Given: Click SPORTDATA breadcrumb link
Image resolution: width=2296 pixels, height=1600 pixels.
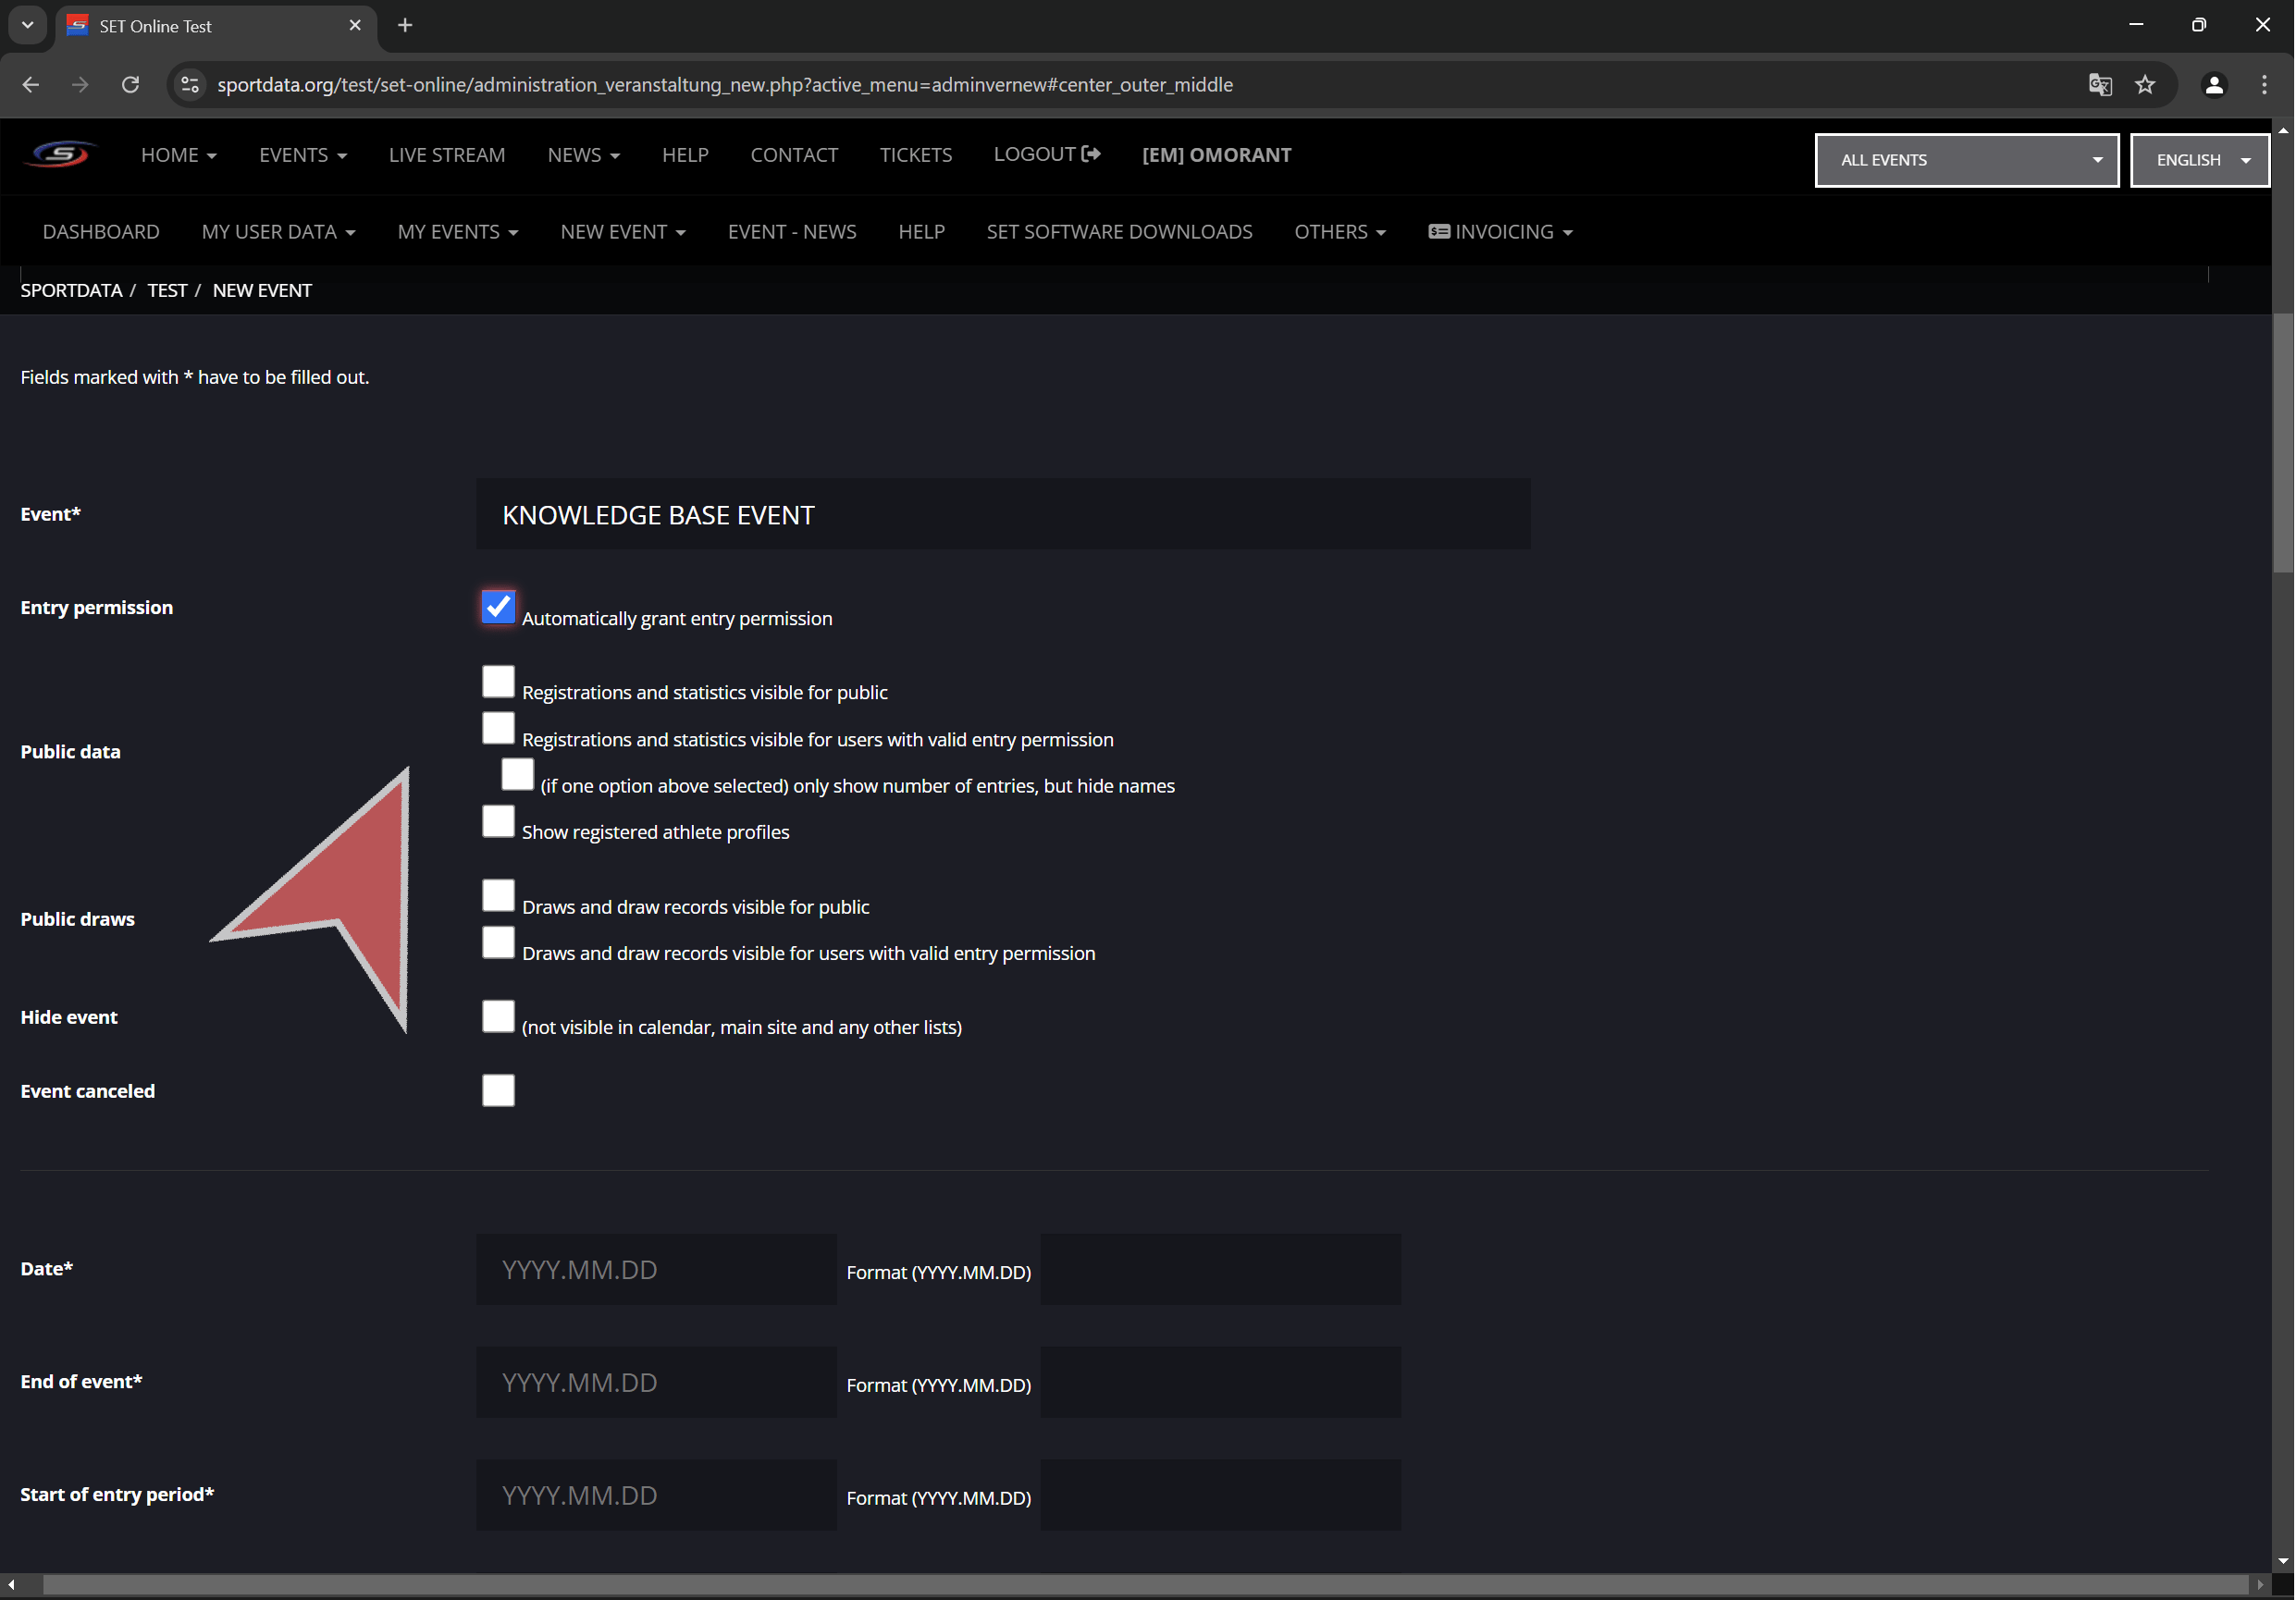Looking at the screenshot, I should point(71,290).
